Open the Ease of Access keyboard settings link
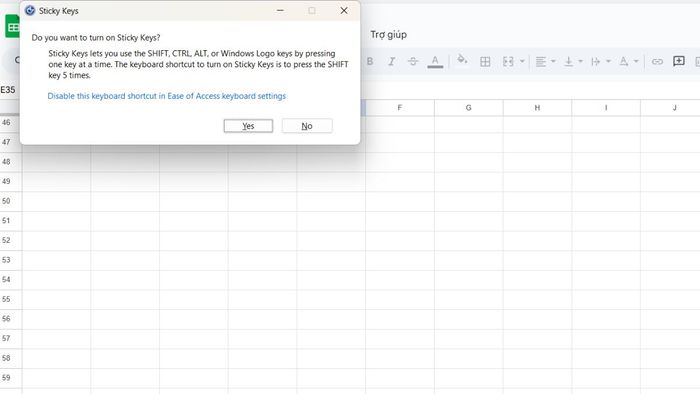700x394 pixels. click(x=167, y=96)
